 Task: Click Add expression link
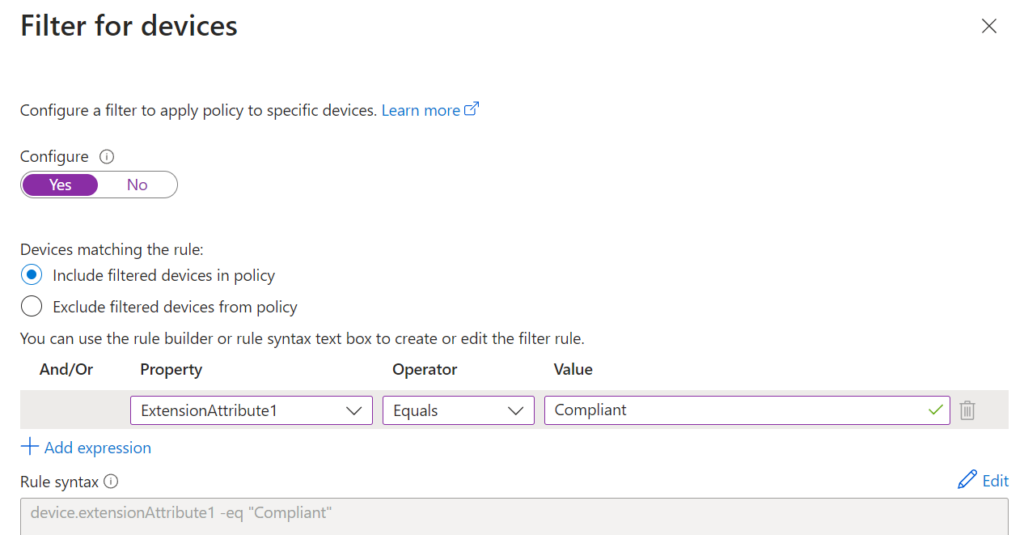97,447
